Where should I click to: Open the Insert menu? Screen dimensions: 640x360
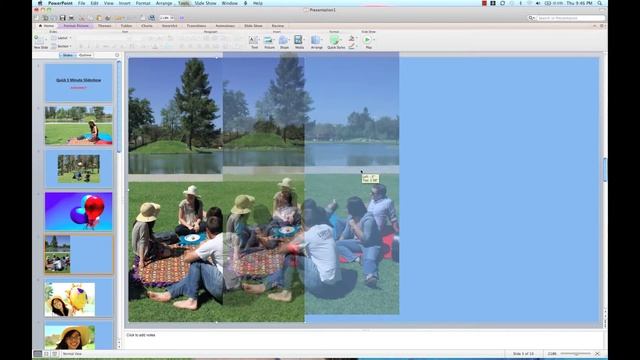[x=124, y=3]
